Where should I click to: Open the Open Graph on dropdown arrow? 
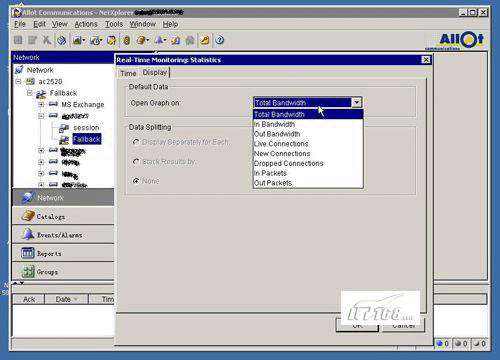pos(357,102)
